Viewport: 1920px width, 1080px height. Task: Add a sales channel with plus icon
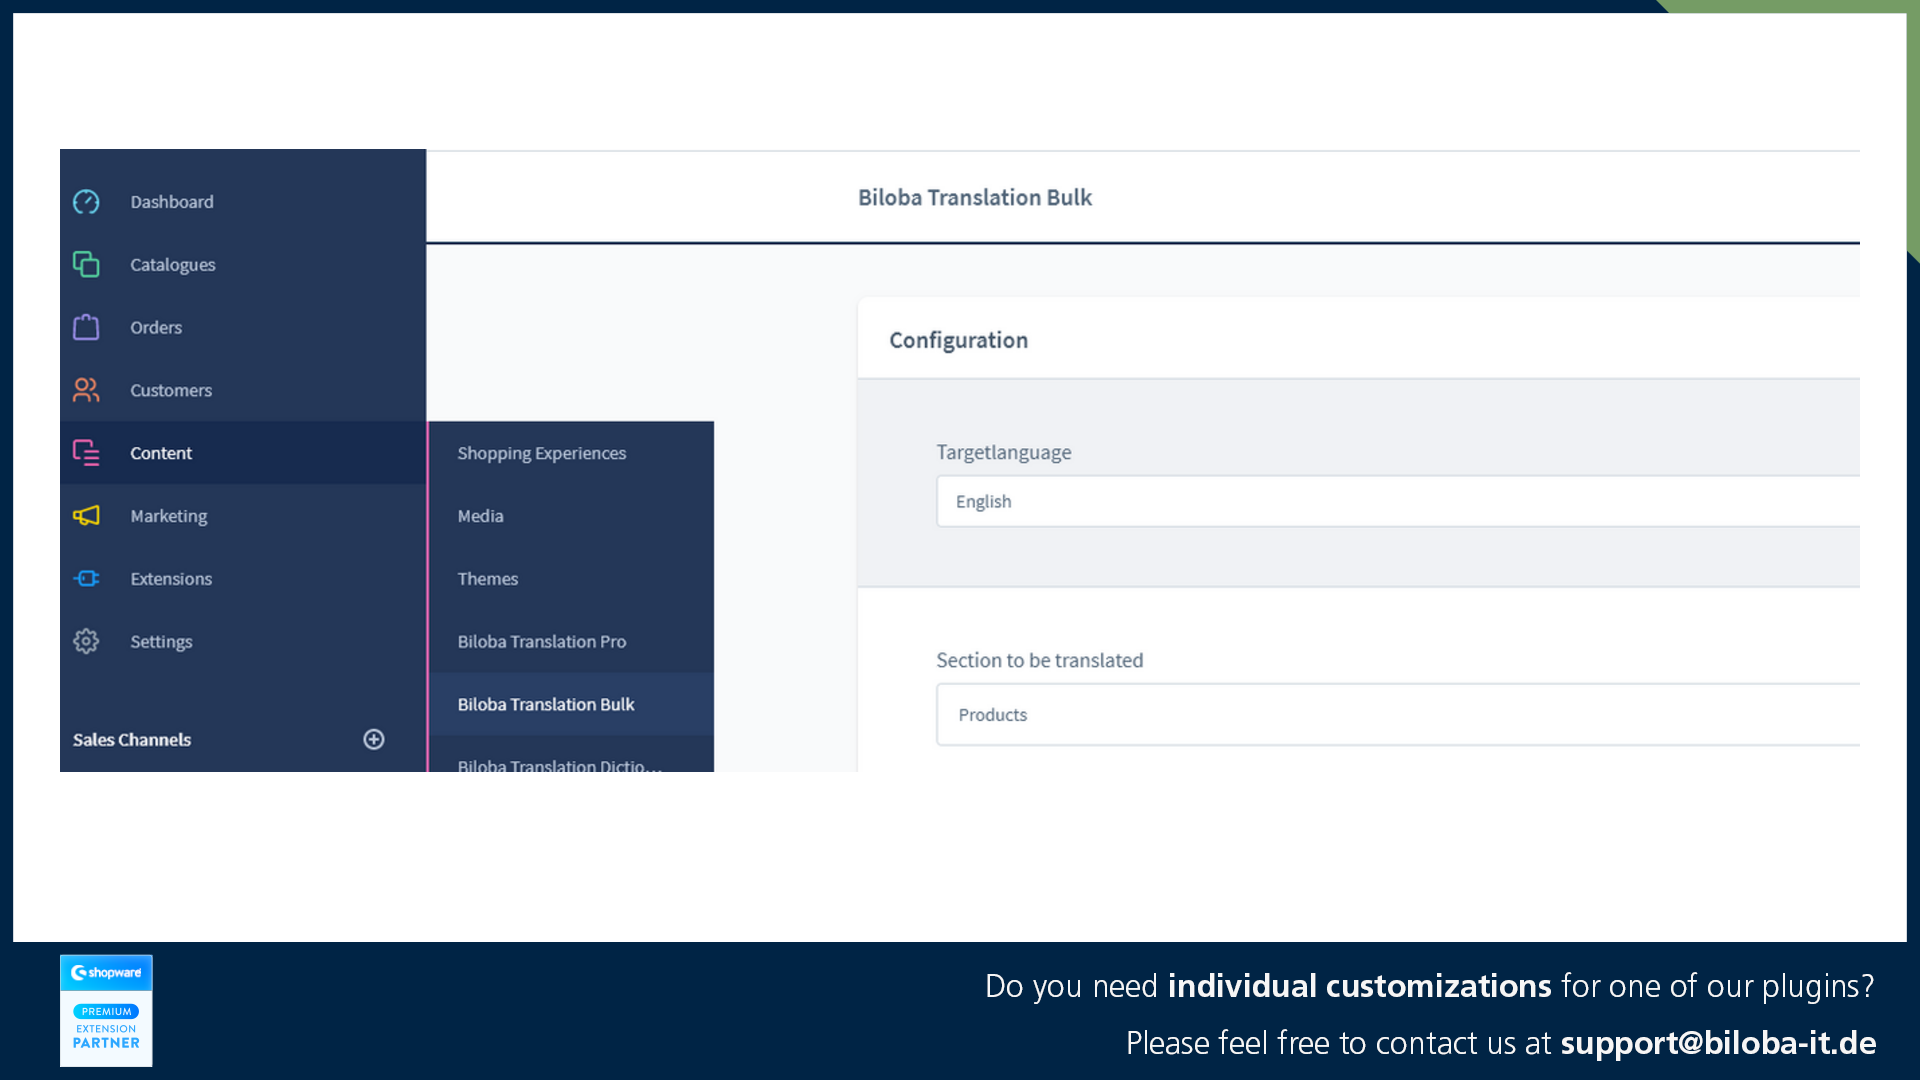(x=374, y=739)
